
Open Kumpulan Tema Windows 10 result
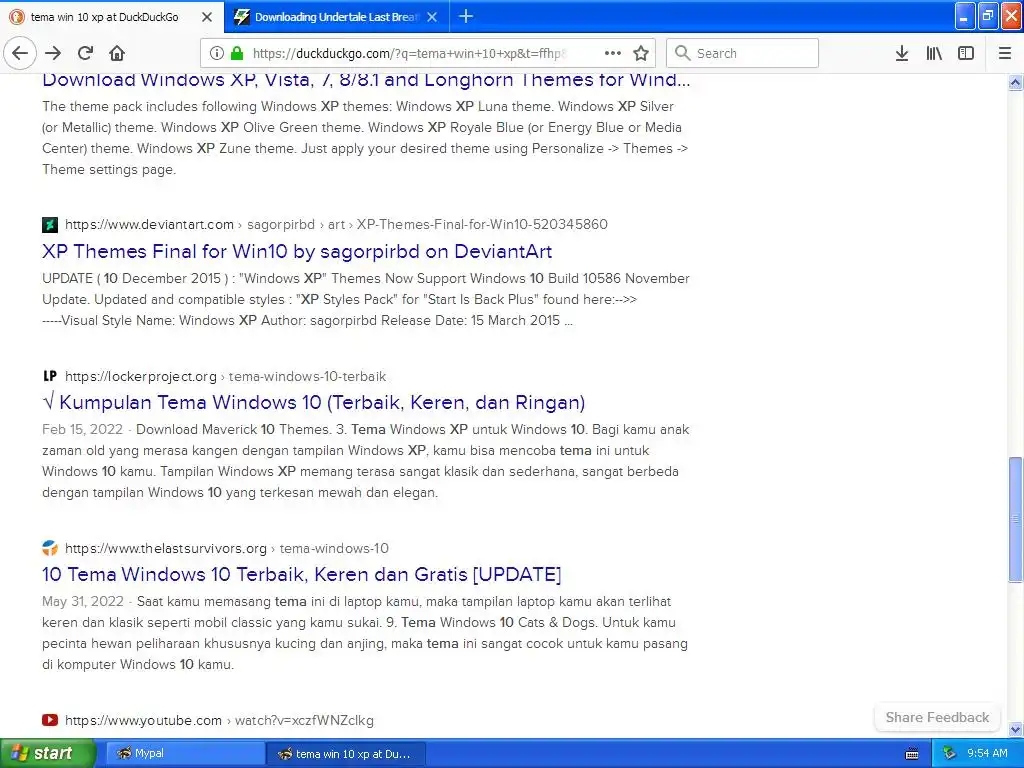pos(313,402)
